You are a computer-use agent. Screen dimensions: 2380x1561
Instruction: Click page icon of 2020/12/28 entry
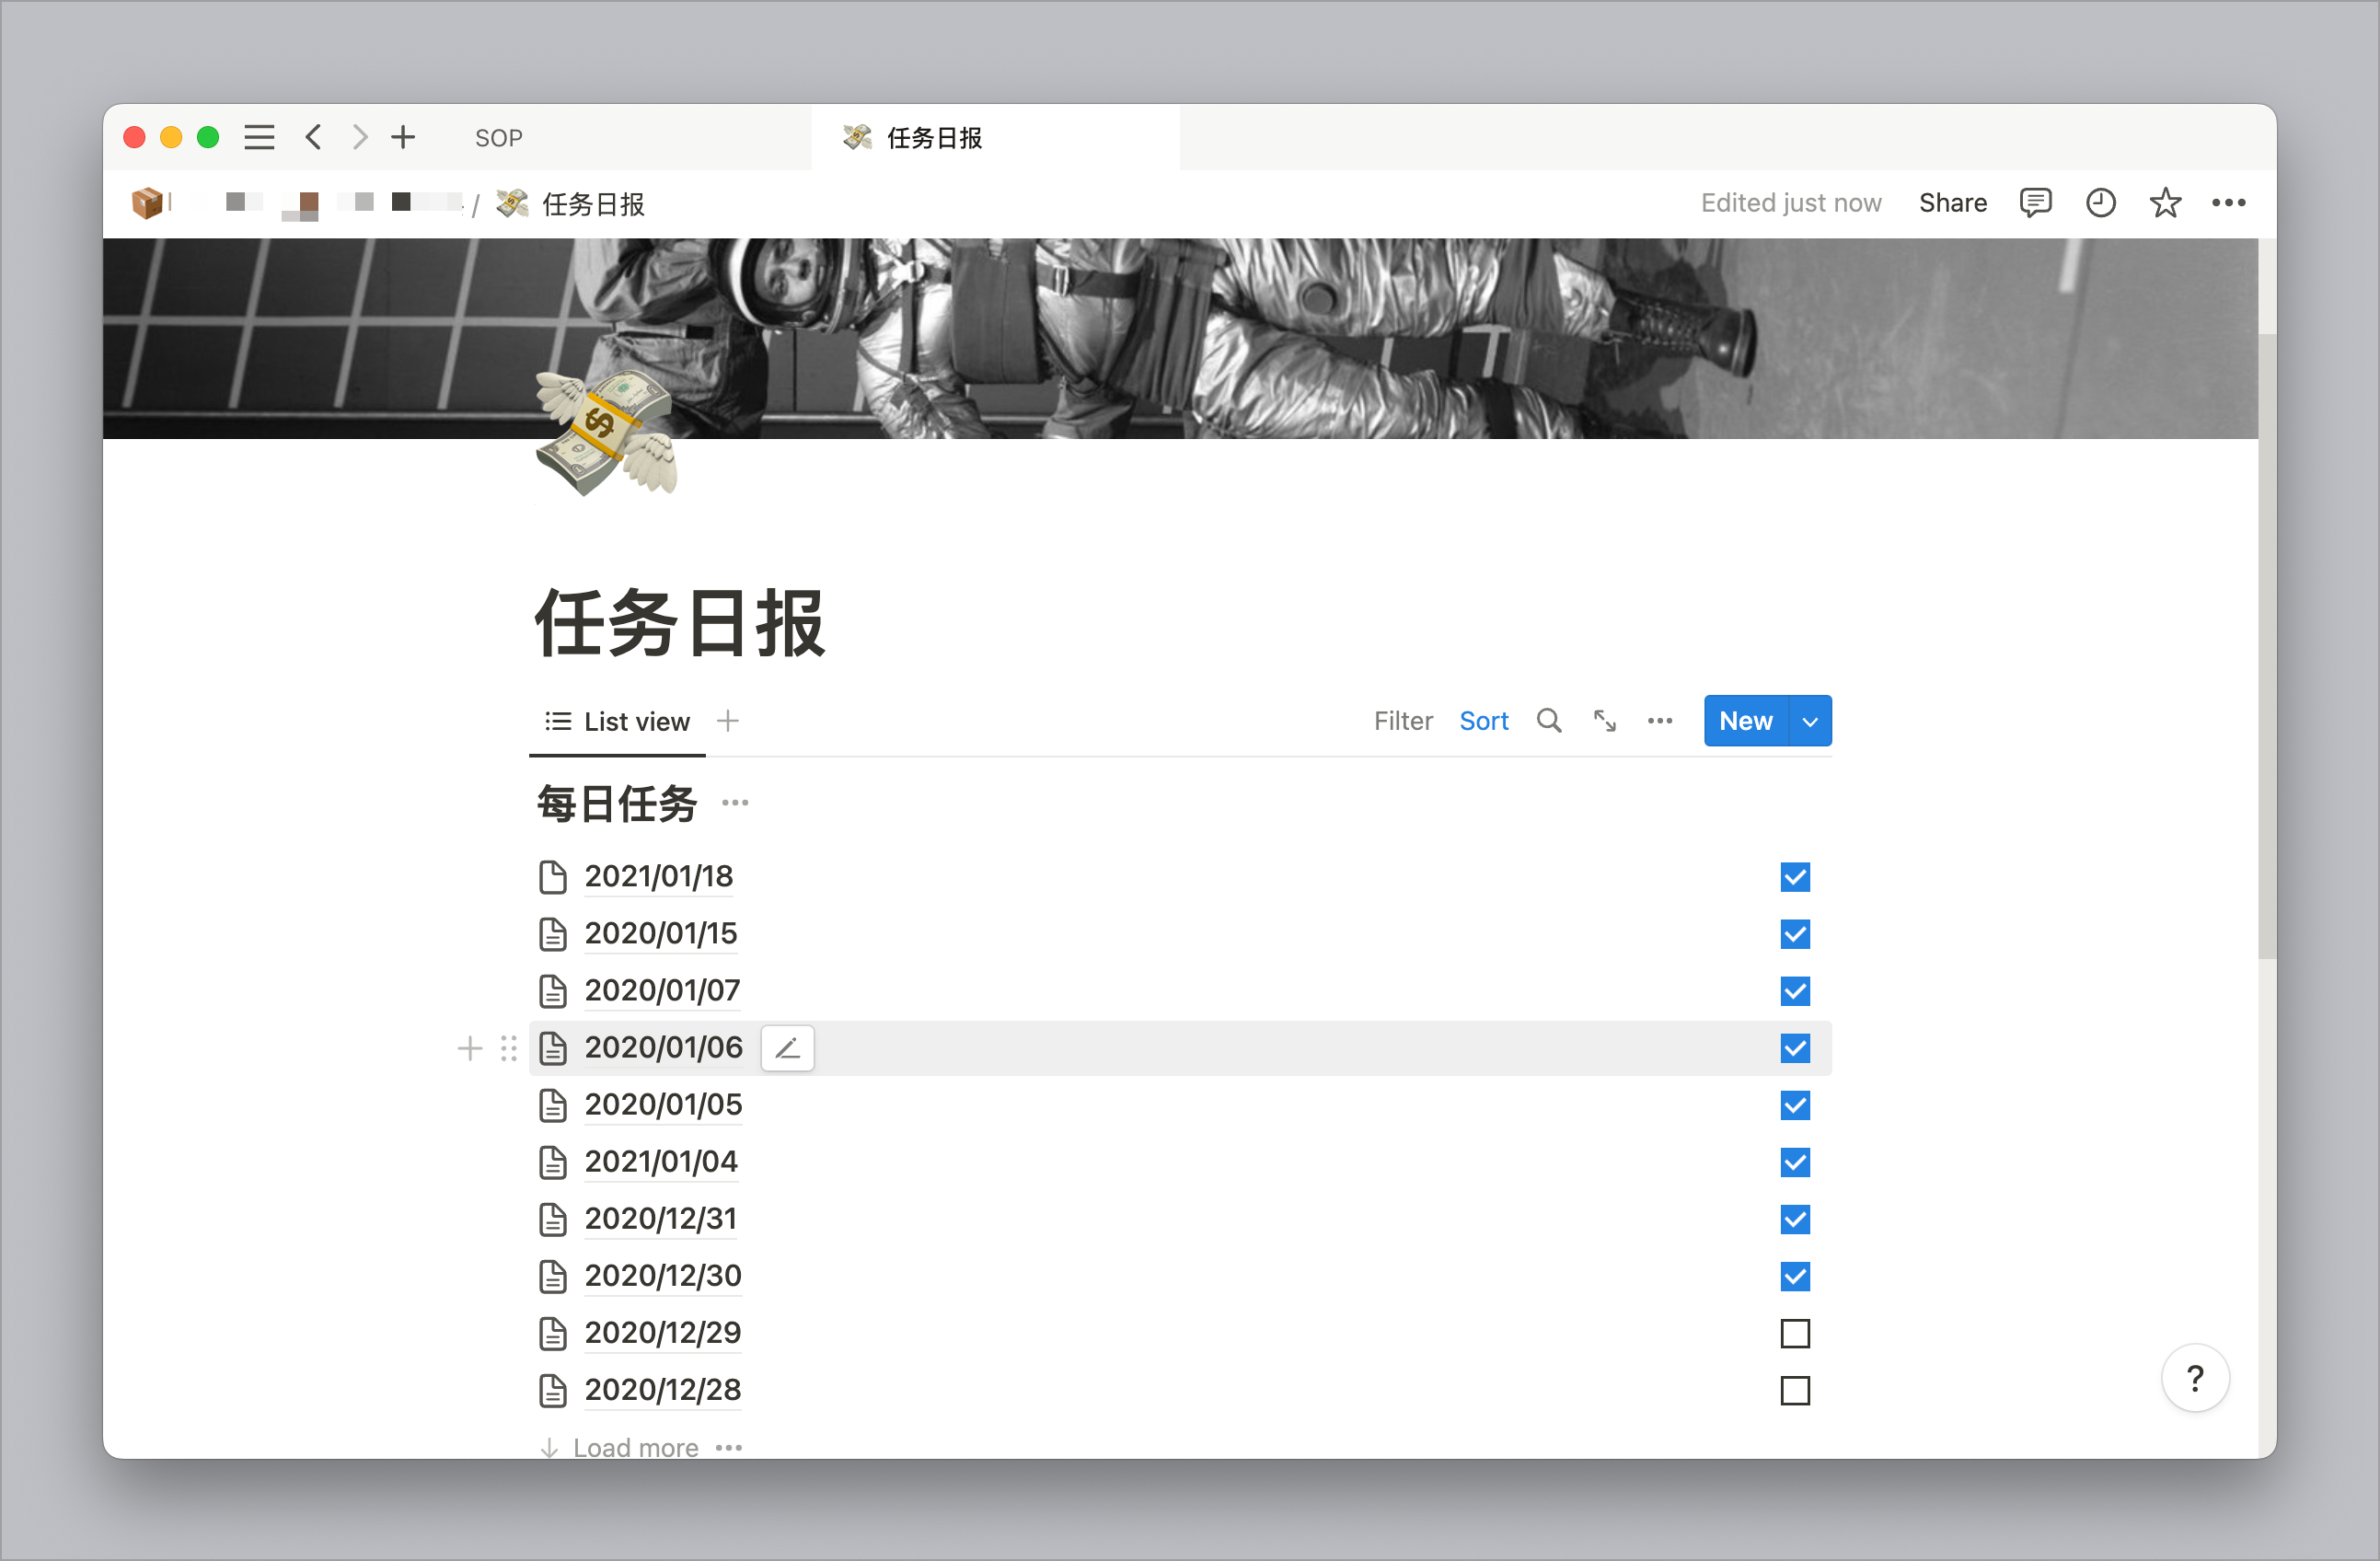(553, 1391)
